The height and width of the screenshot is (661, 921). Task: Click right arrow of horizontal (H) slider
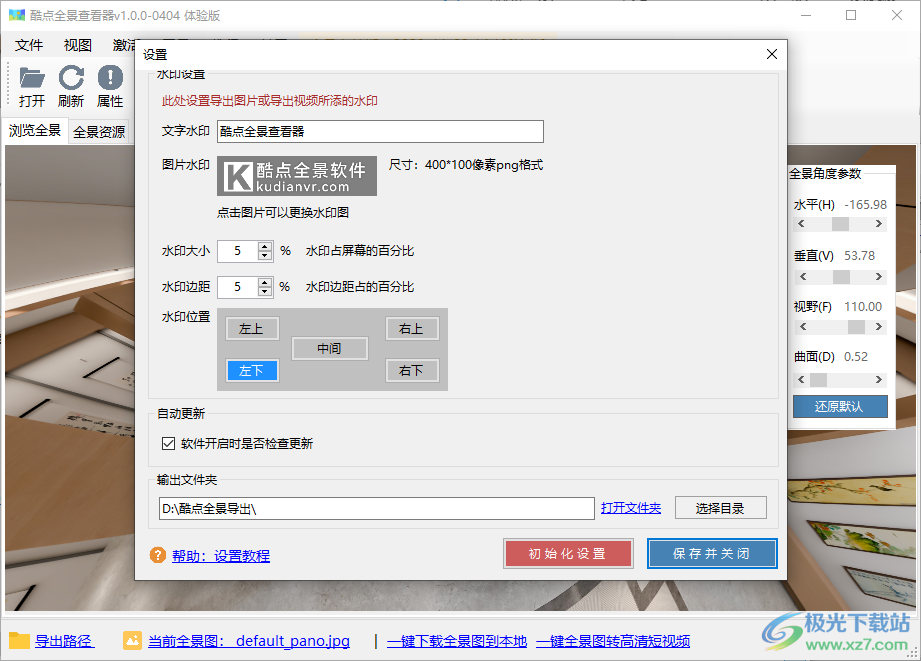[x=879, y=224]
